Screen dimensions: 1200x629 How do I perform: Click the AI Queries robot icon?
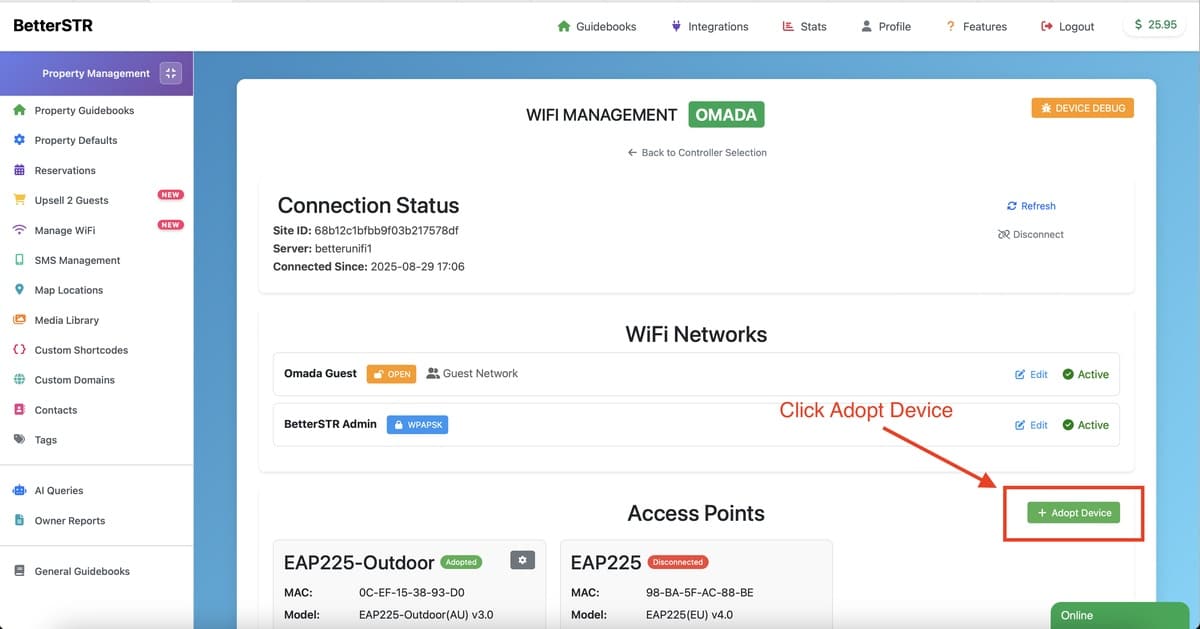pyautogui.click(x=19, y=490)
